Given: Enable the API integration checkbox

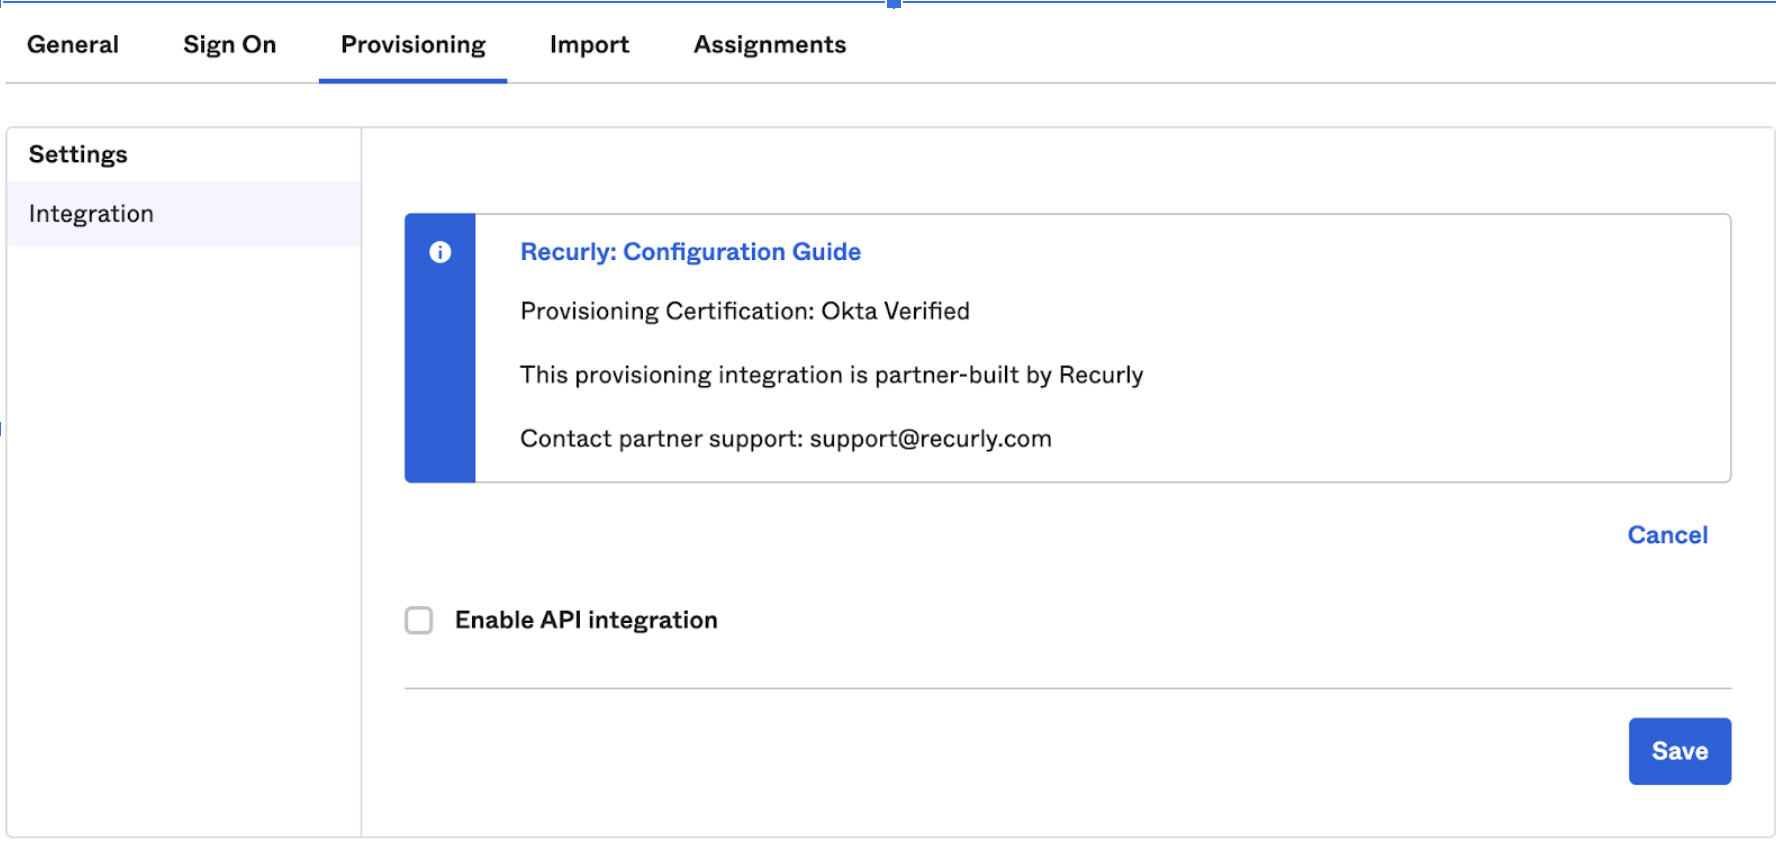Looking at the screenshot, I should 419,620.
